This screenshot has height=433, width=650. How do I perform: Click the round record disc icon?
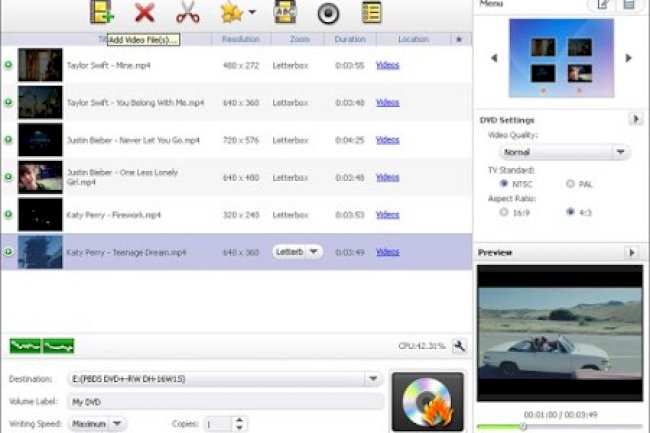[x=328, y=13]
